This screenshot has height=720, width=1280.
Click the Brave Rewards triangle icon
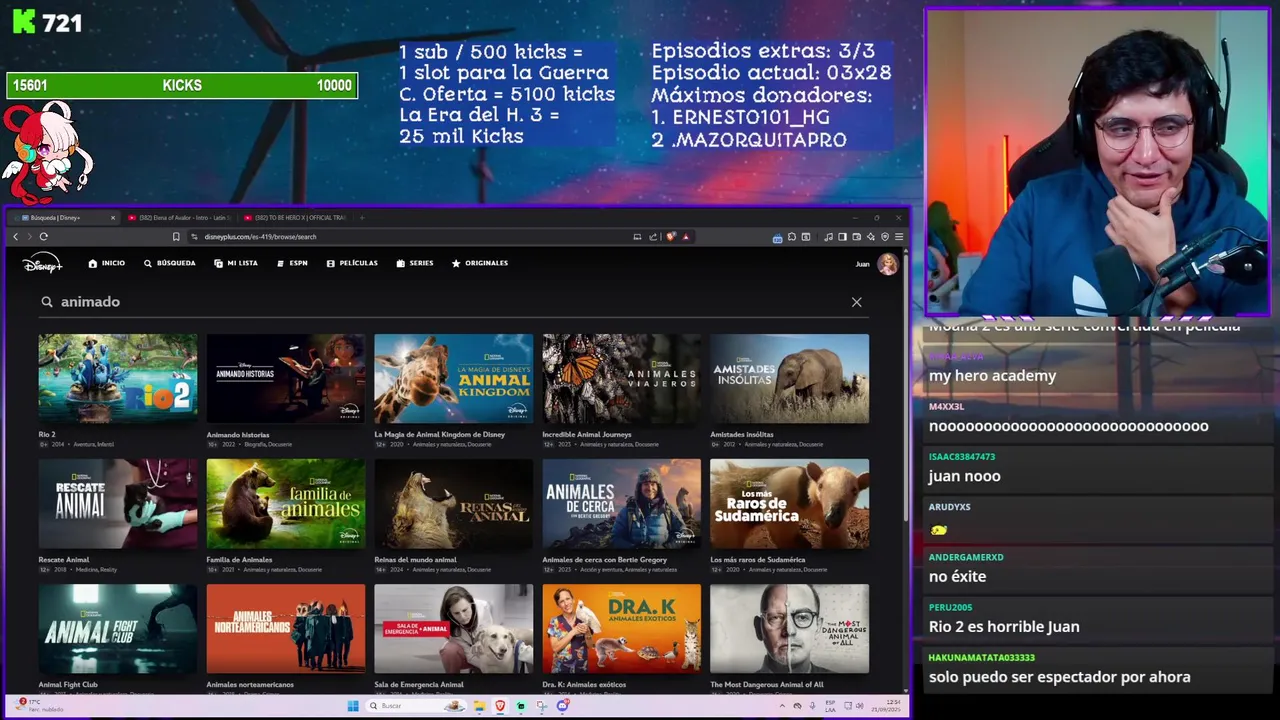[685, 237]
